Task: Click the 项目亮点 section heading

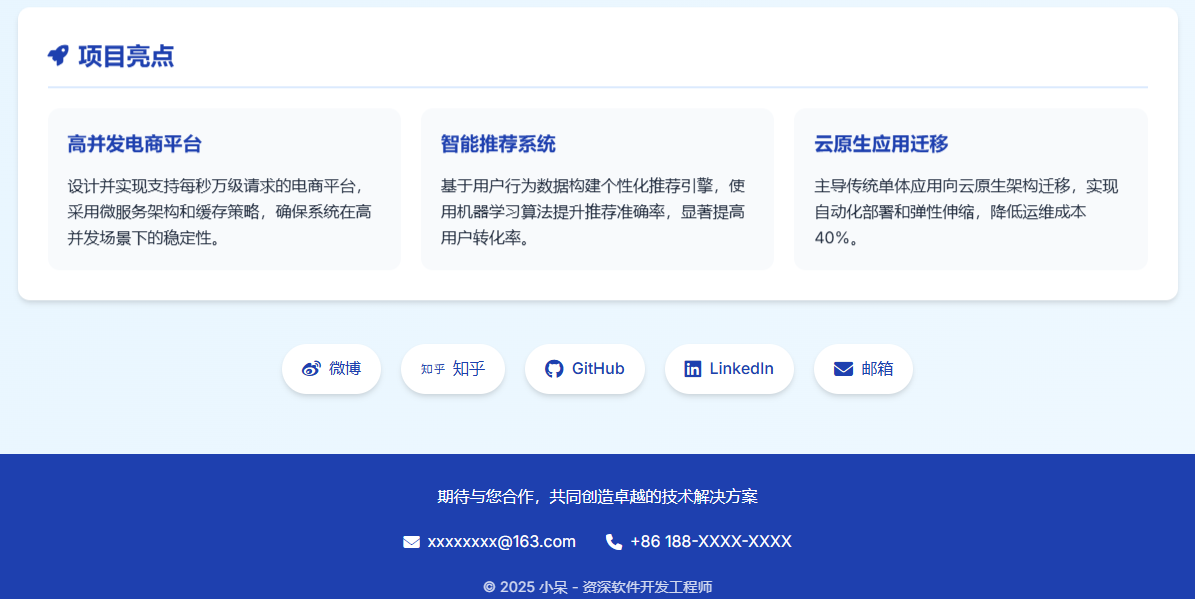Action: click(x=126, y=57)
